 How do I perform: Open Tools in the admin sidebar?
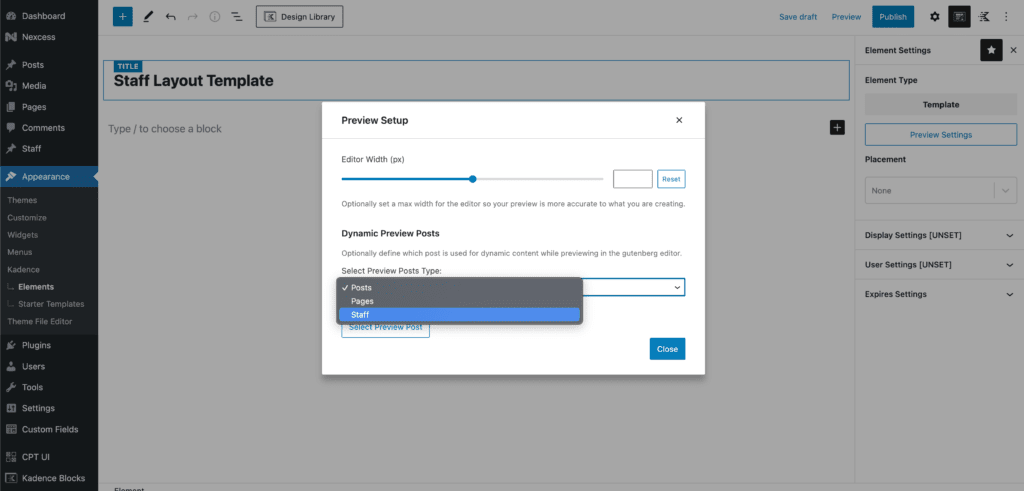tap(49, 387)
